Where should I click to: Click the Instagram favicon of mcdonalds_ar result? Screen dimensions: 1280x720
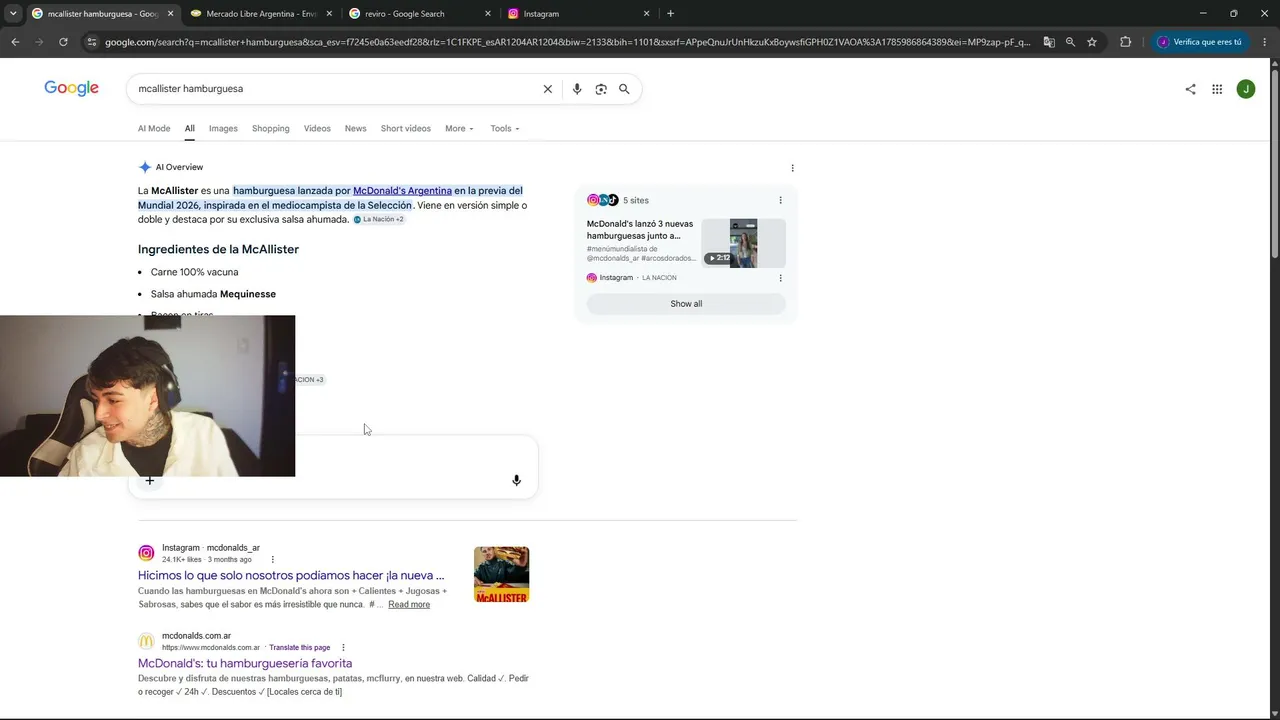146,553
